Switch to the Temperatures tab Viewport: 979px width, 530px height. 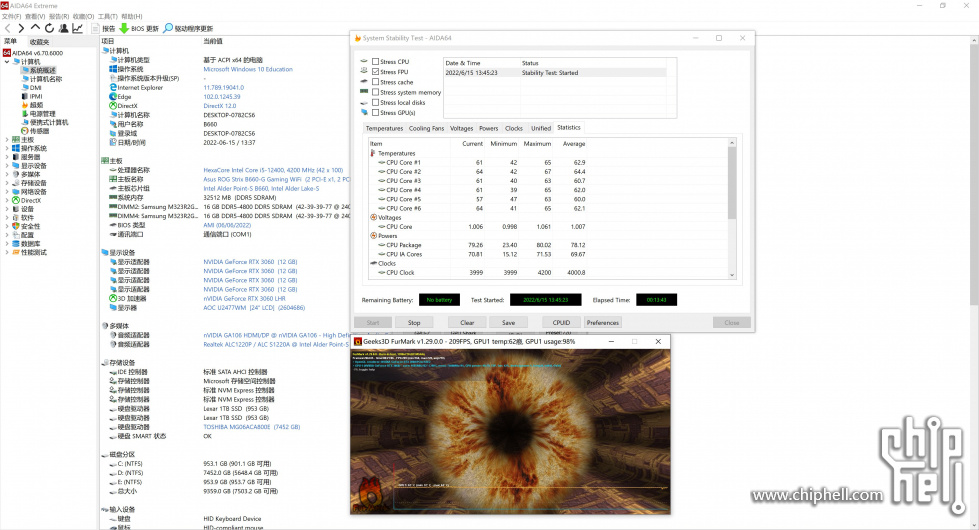coord(384,128)
